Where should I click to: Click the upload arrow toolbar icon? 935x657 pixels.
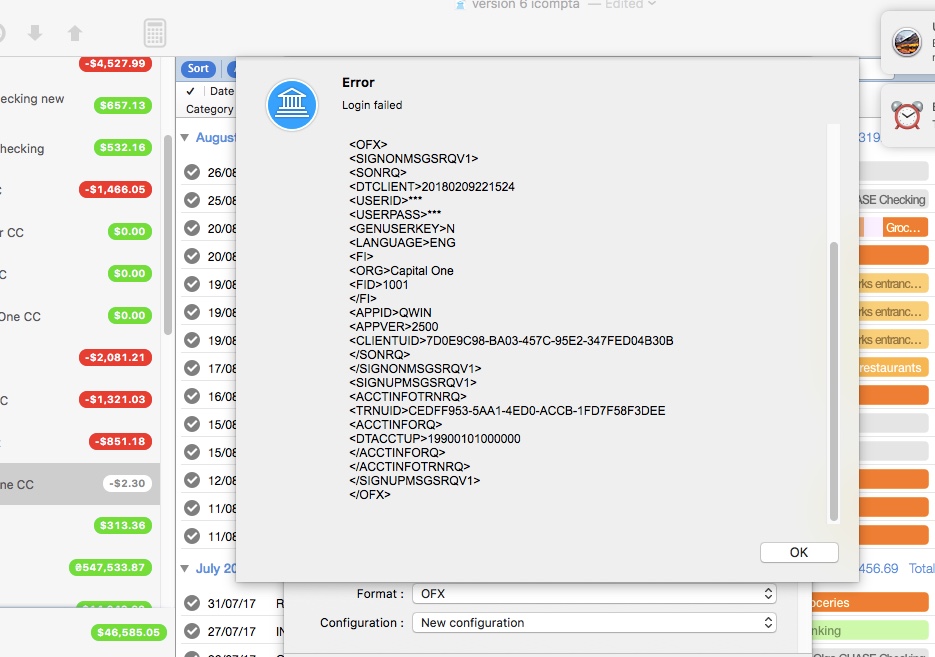[x=75, y=33]
